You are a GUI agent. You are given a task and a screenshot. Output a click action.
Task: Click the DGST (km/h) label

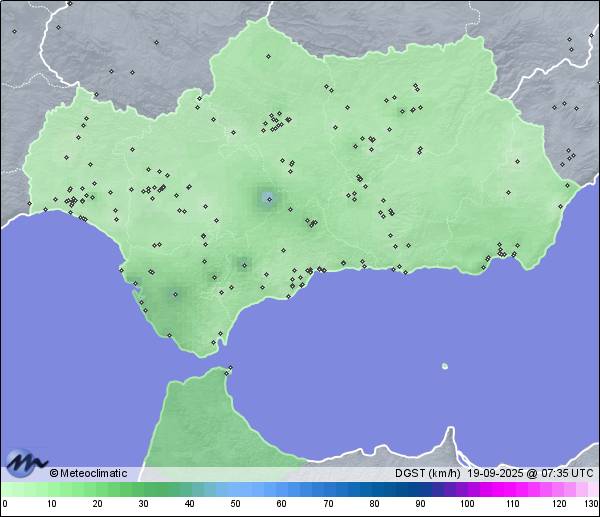coord(427,473)
